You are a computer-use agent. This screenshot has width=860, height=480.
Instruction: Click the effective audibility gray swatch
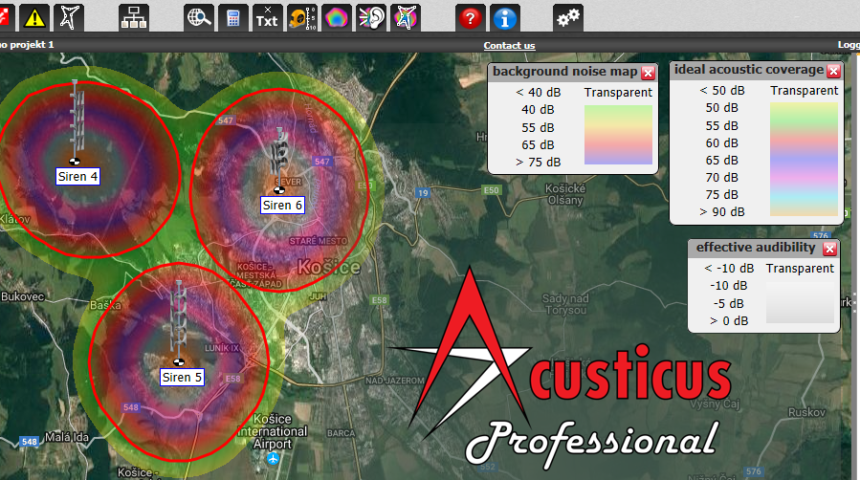800,303
